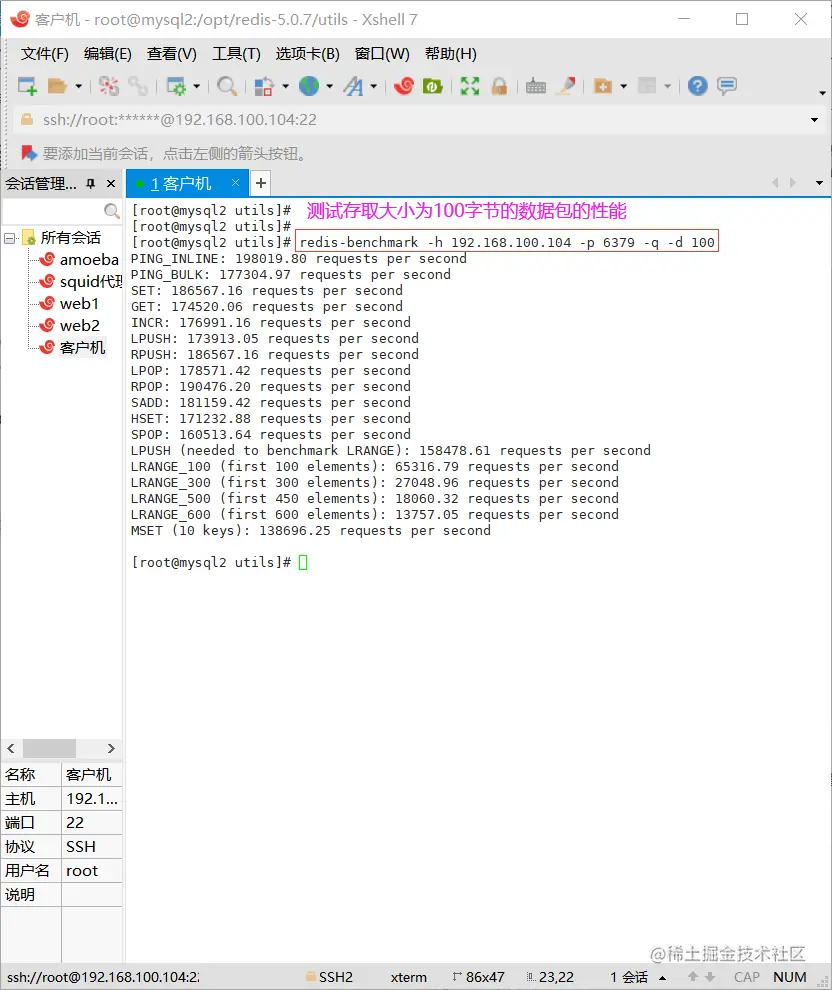Screen dimensions: 832x990
Task: Click the 用户名 value root cell
Action: point(92,871)
